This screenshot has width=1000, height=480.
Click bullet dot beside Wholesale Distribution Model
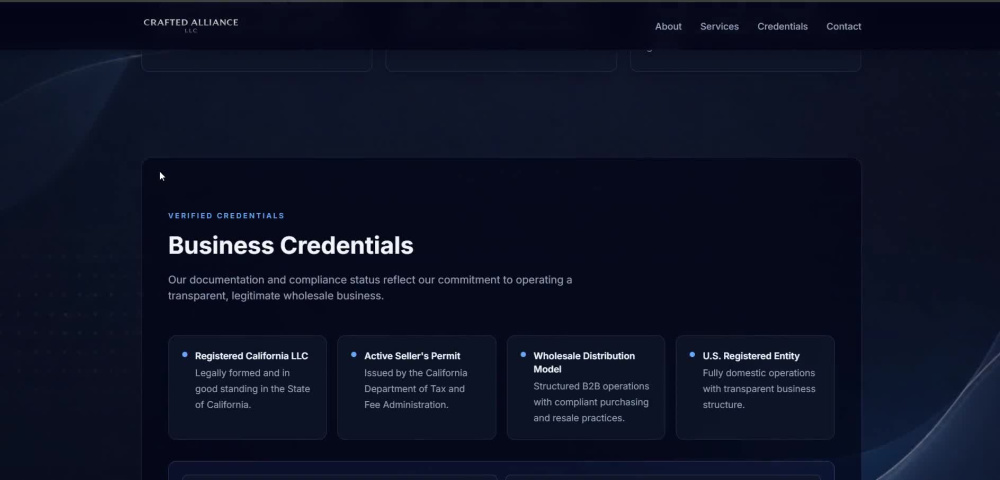tap(524, 354)
